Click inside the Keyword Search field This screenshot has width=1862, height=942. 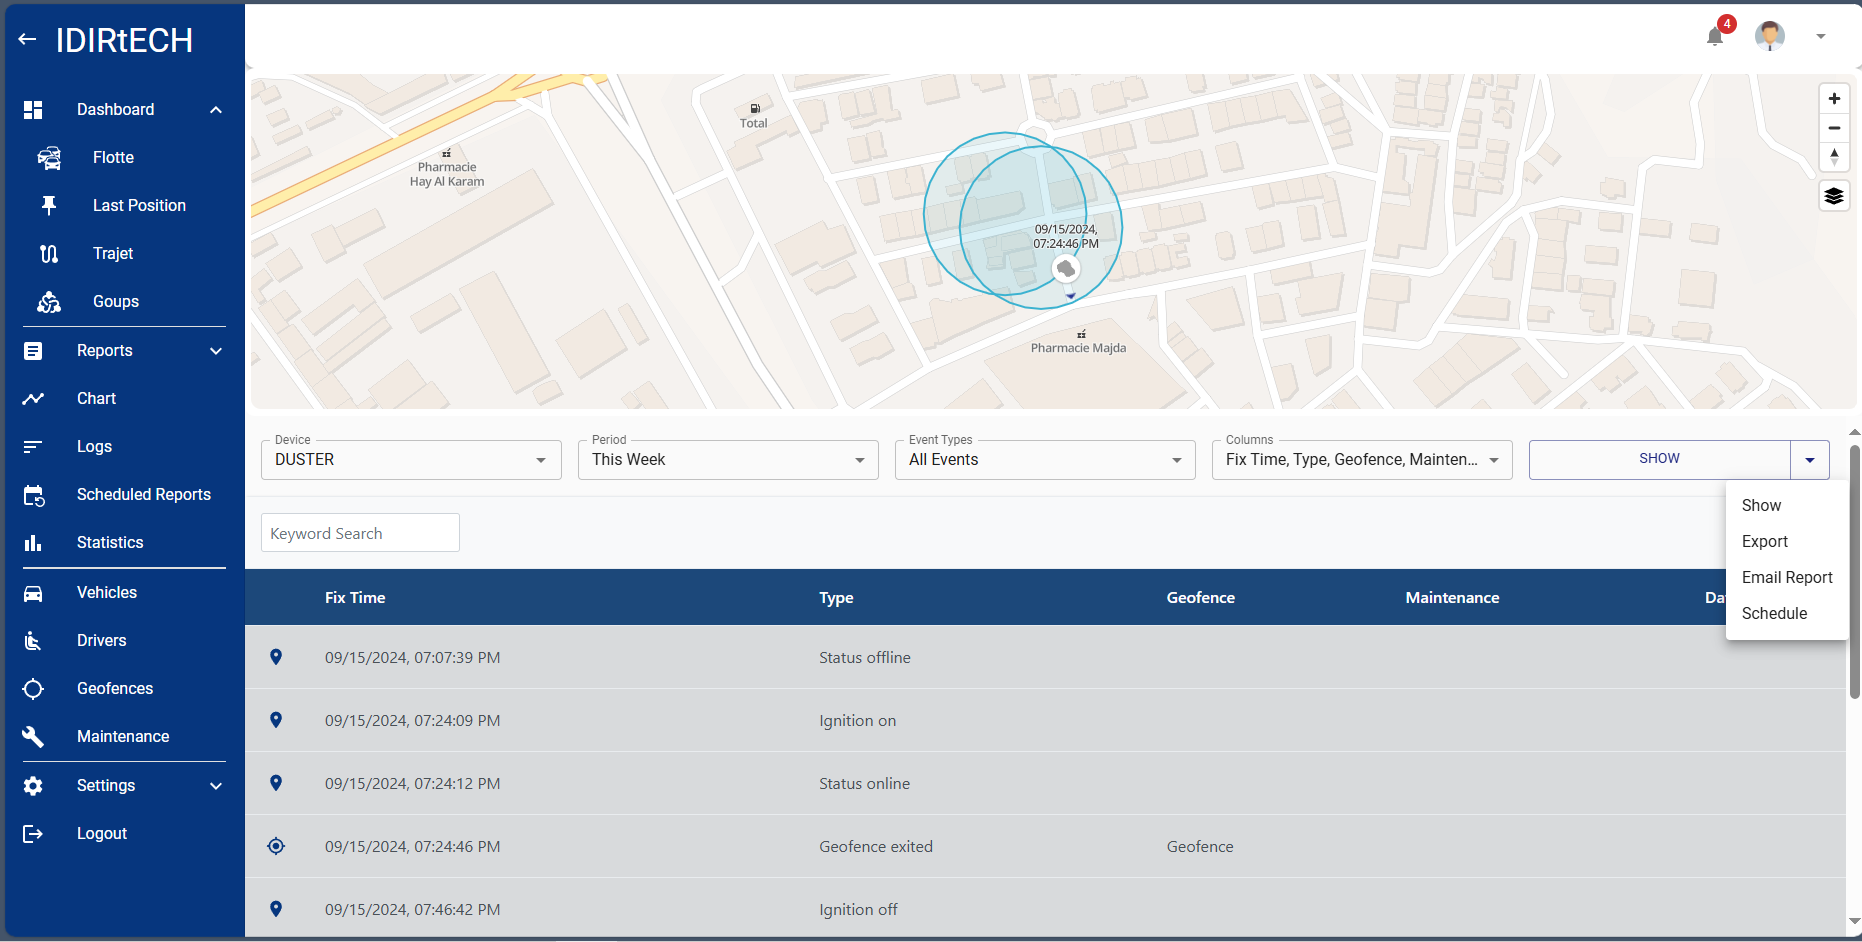(360, 532)
